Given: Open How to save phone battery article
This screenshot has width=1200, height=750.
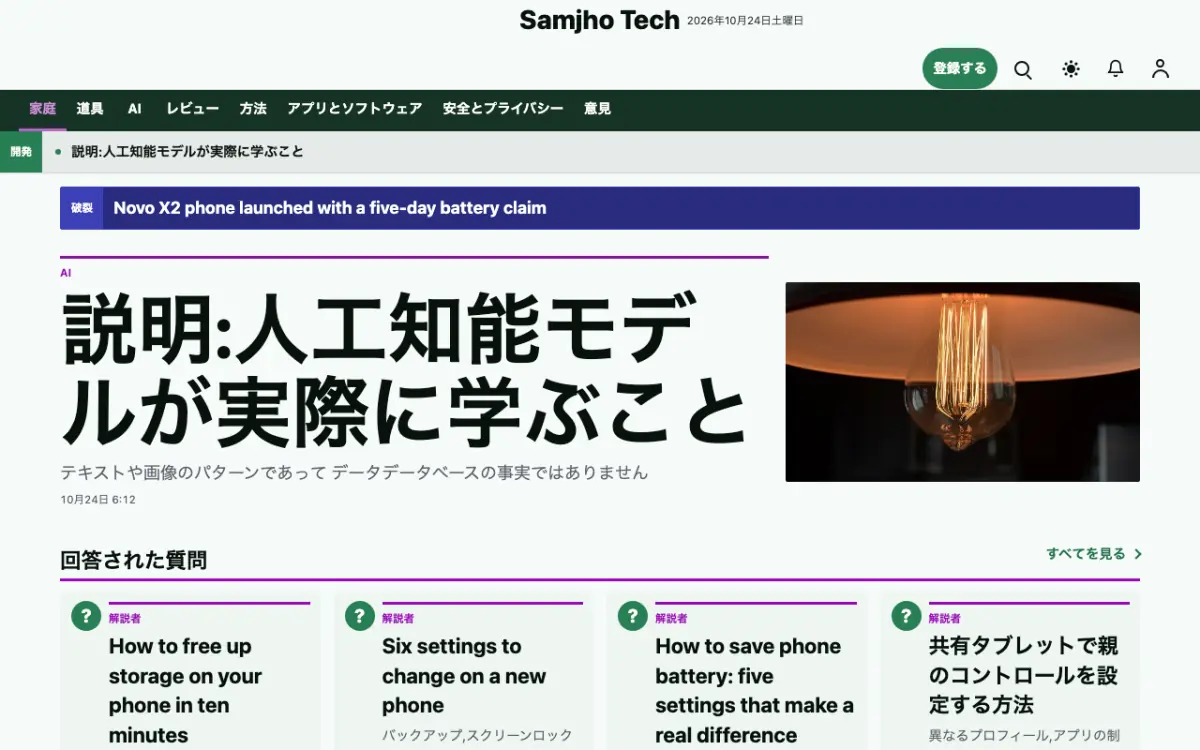Looking at the screenshot, I should click(755, 690).
